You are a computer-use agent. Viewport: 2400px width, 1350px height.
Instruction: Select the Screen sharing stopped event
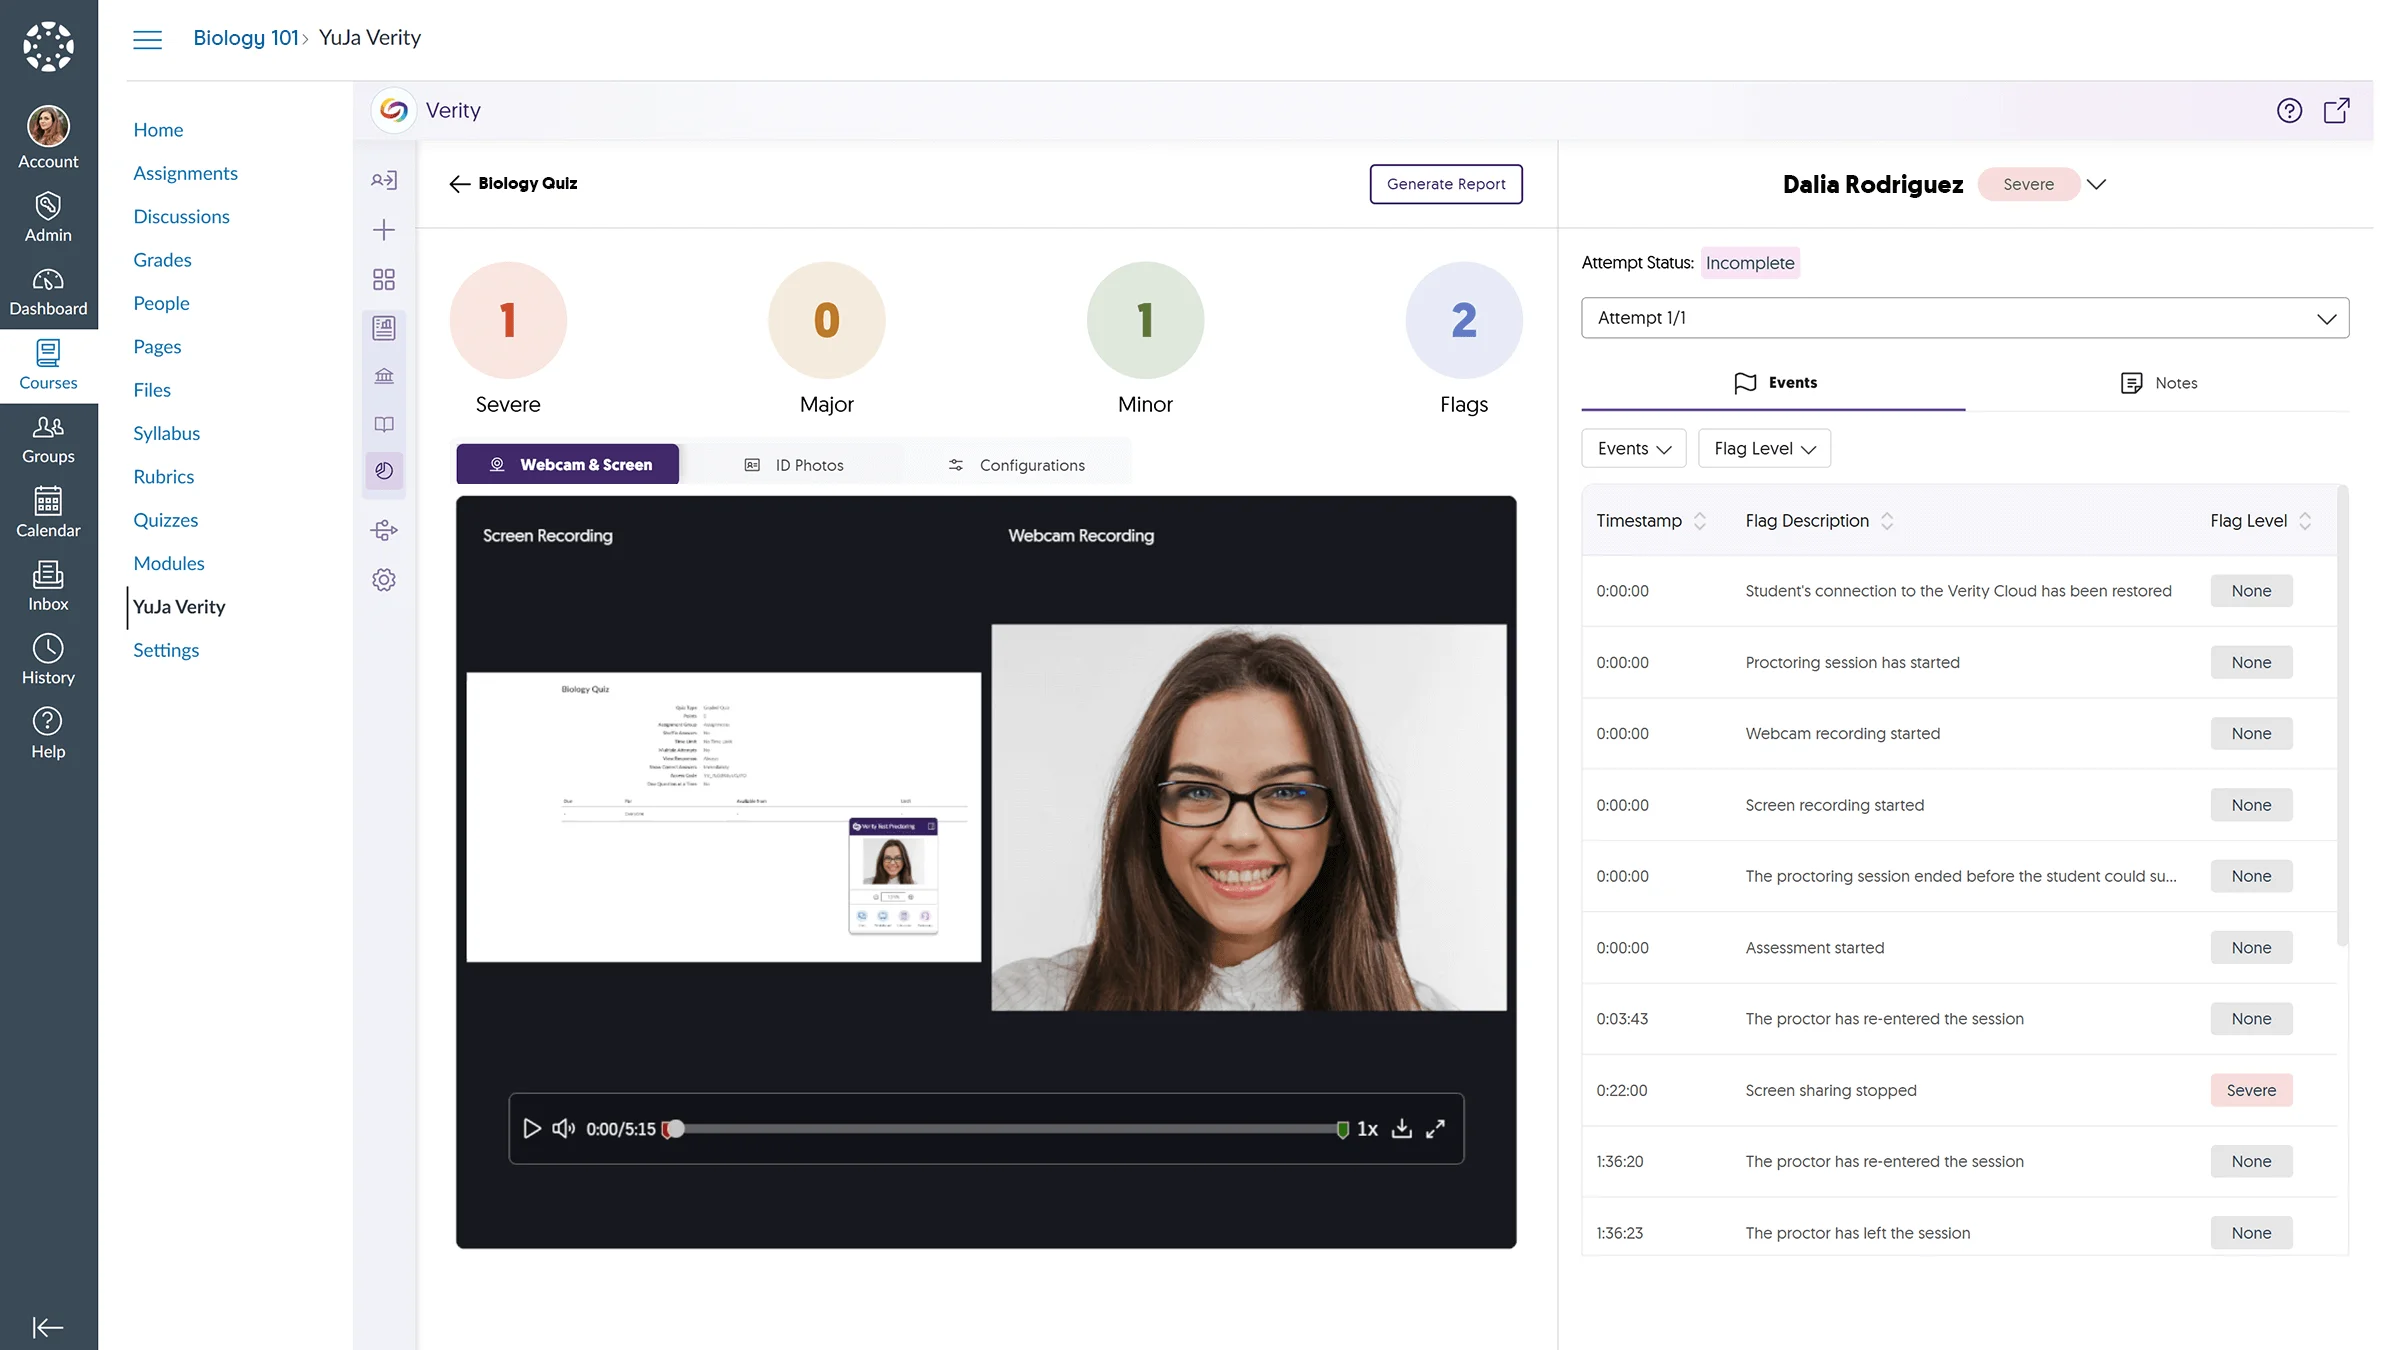click(1959, 1090)
